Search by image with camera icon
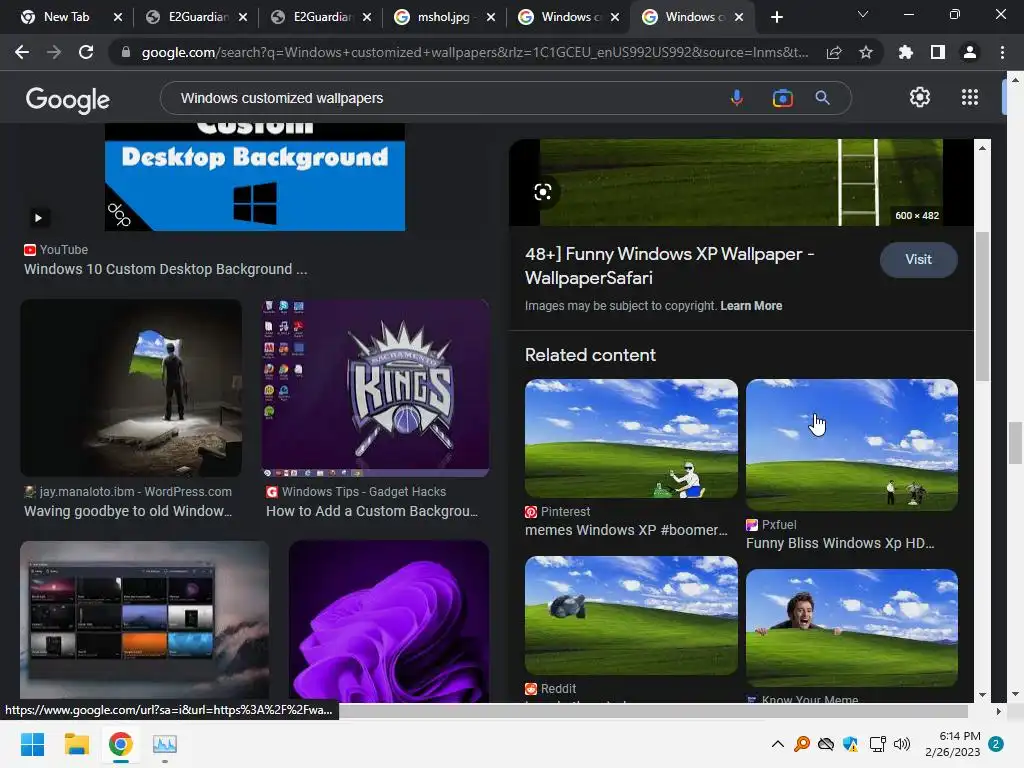The image size is (1024, 768). (x=782, y=98)
